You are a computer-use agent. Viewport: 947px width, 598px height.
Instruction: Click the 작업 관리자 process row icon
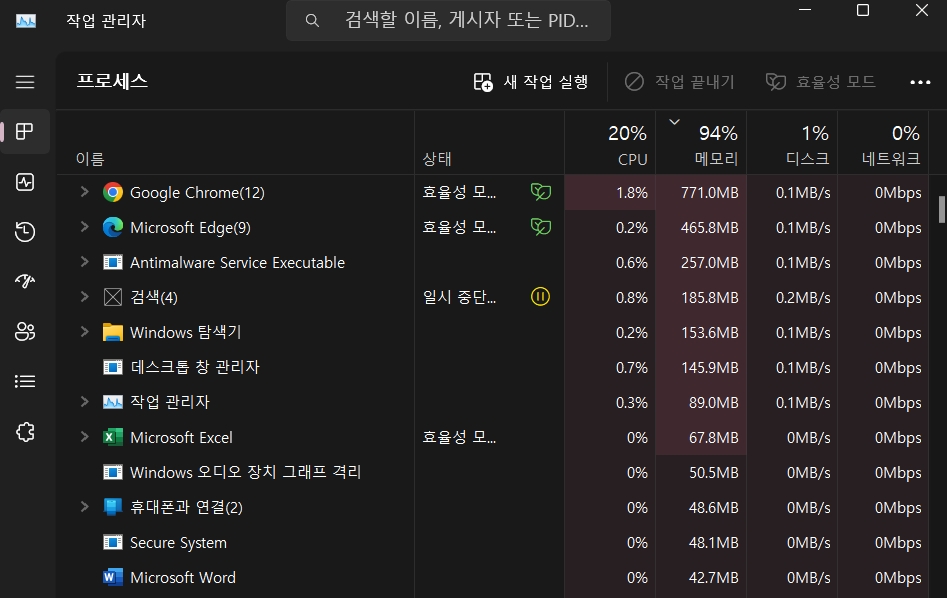click(112, 402)
